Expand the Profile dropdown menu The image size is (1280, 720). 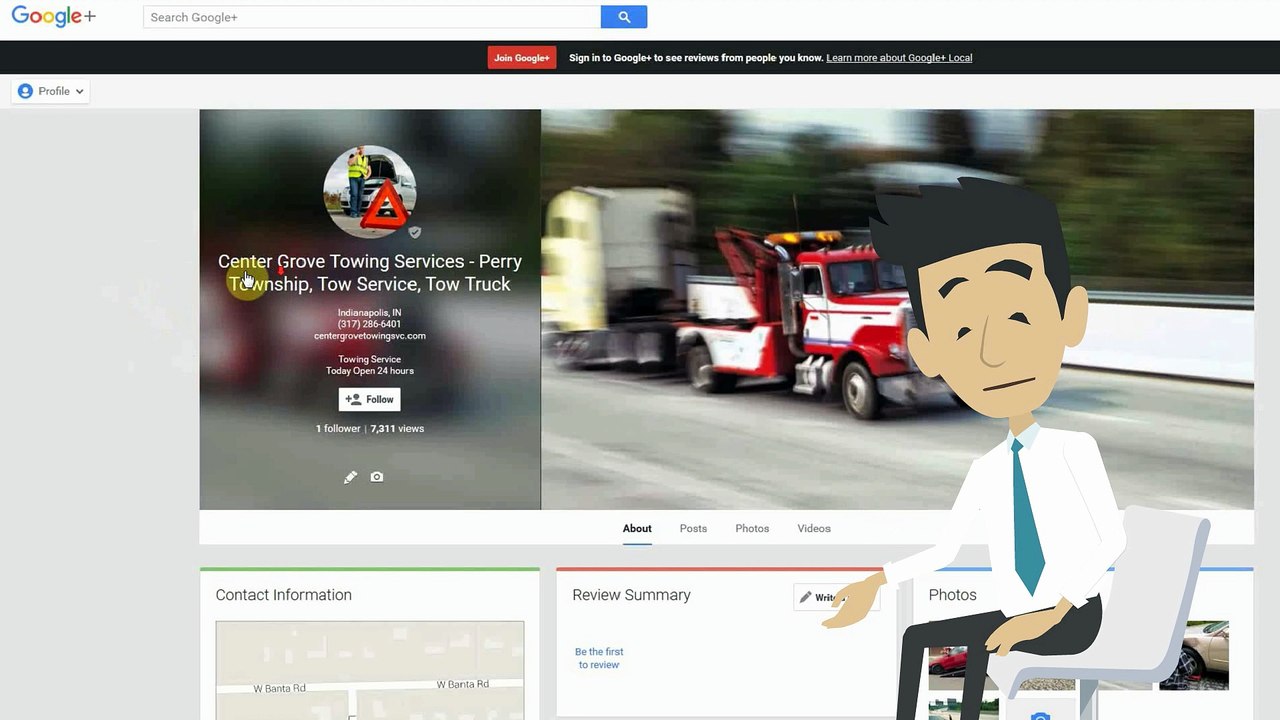point(51,91)
